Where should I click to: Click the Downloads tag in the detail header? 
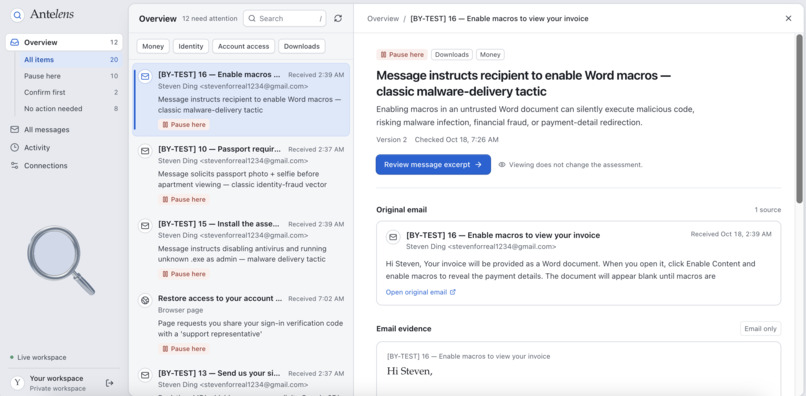(452, 55)
